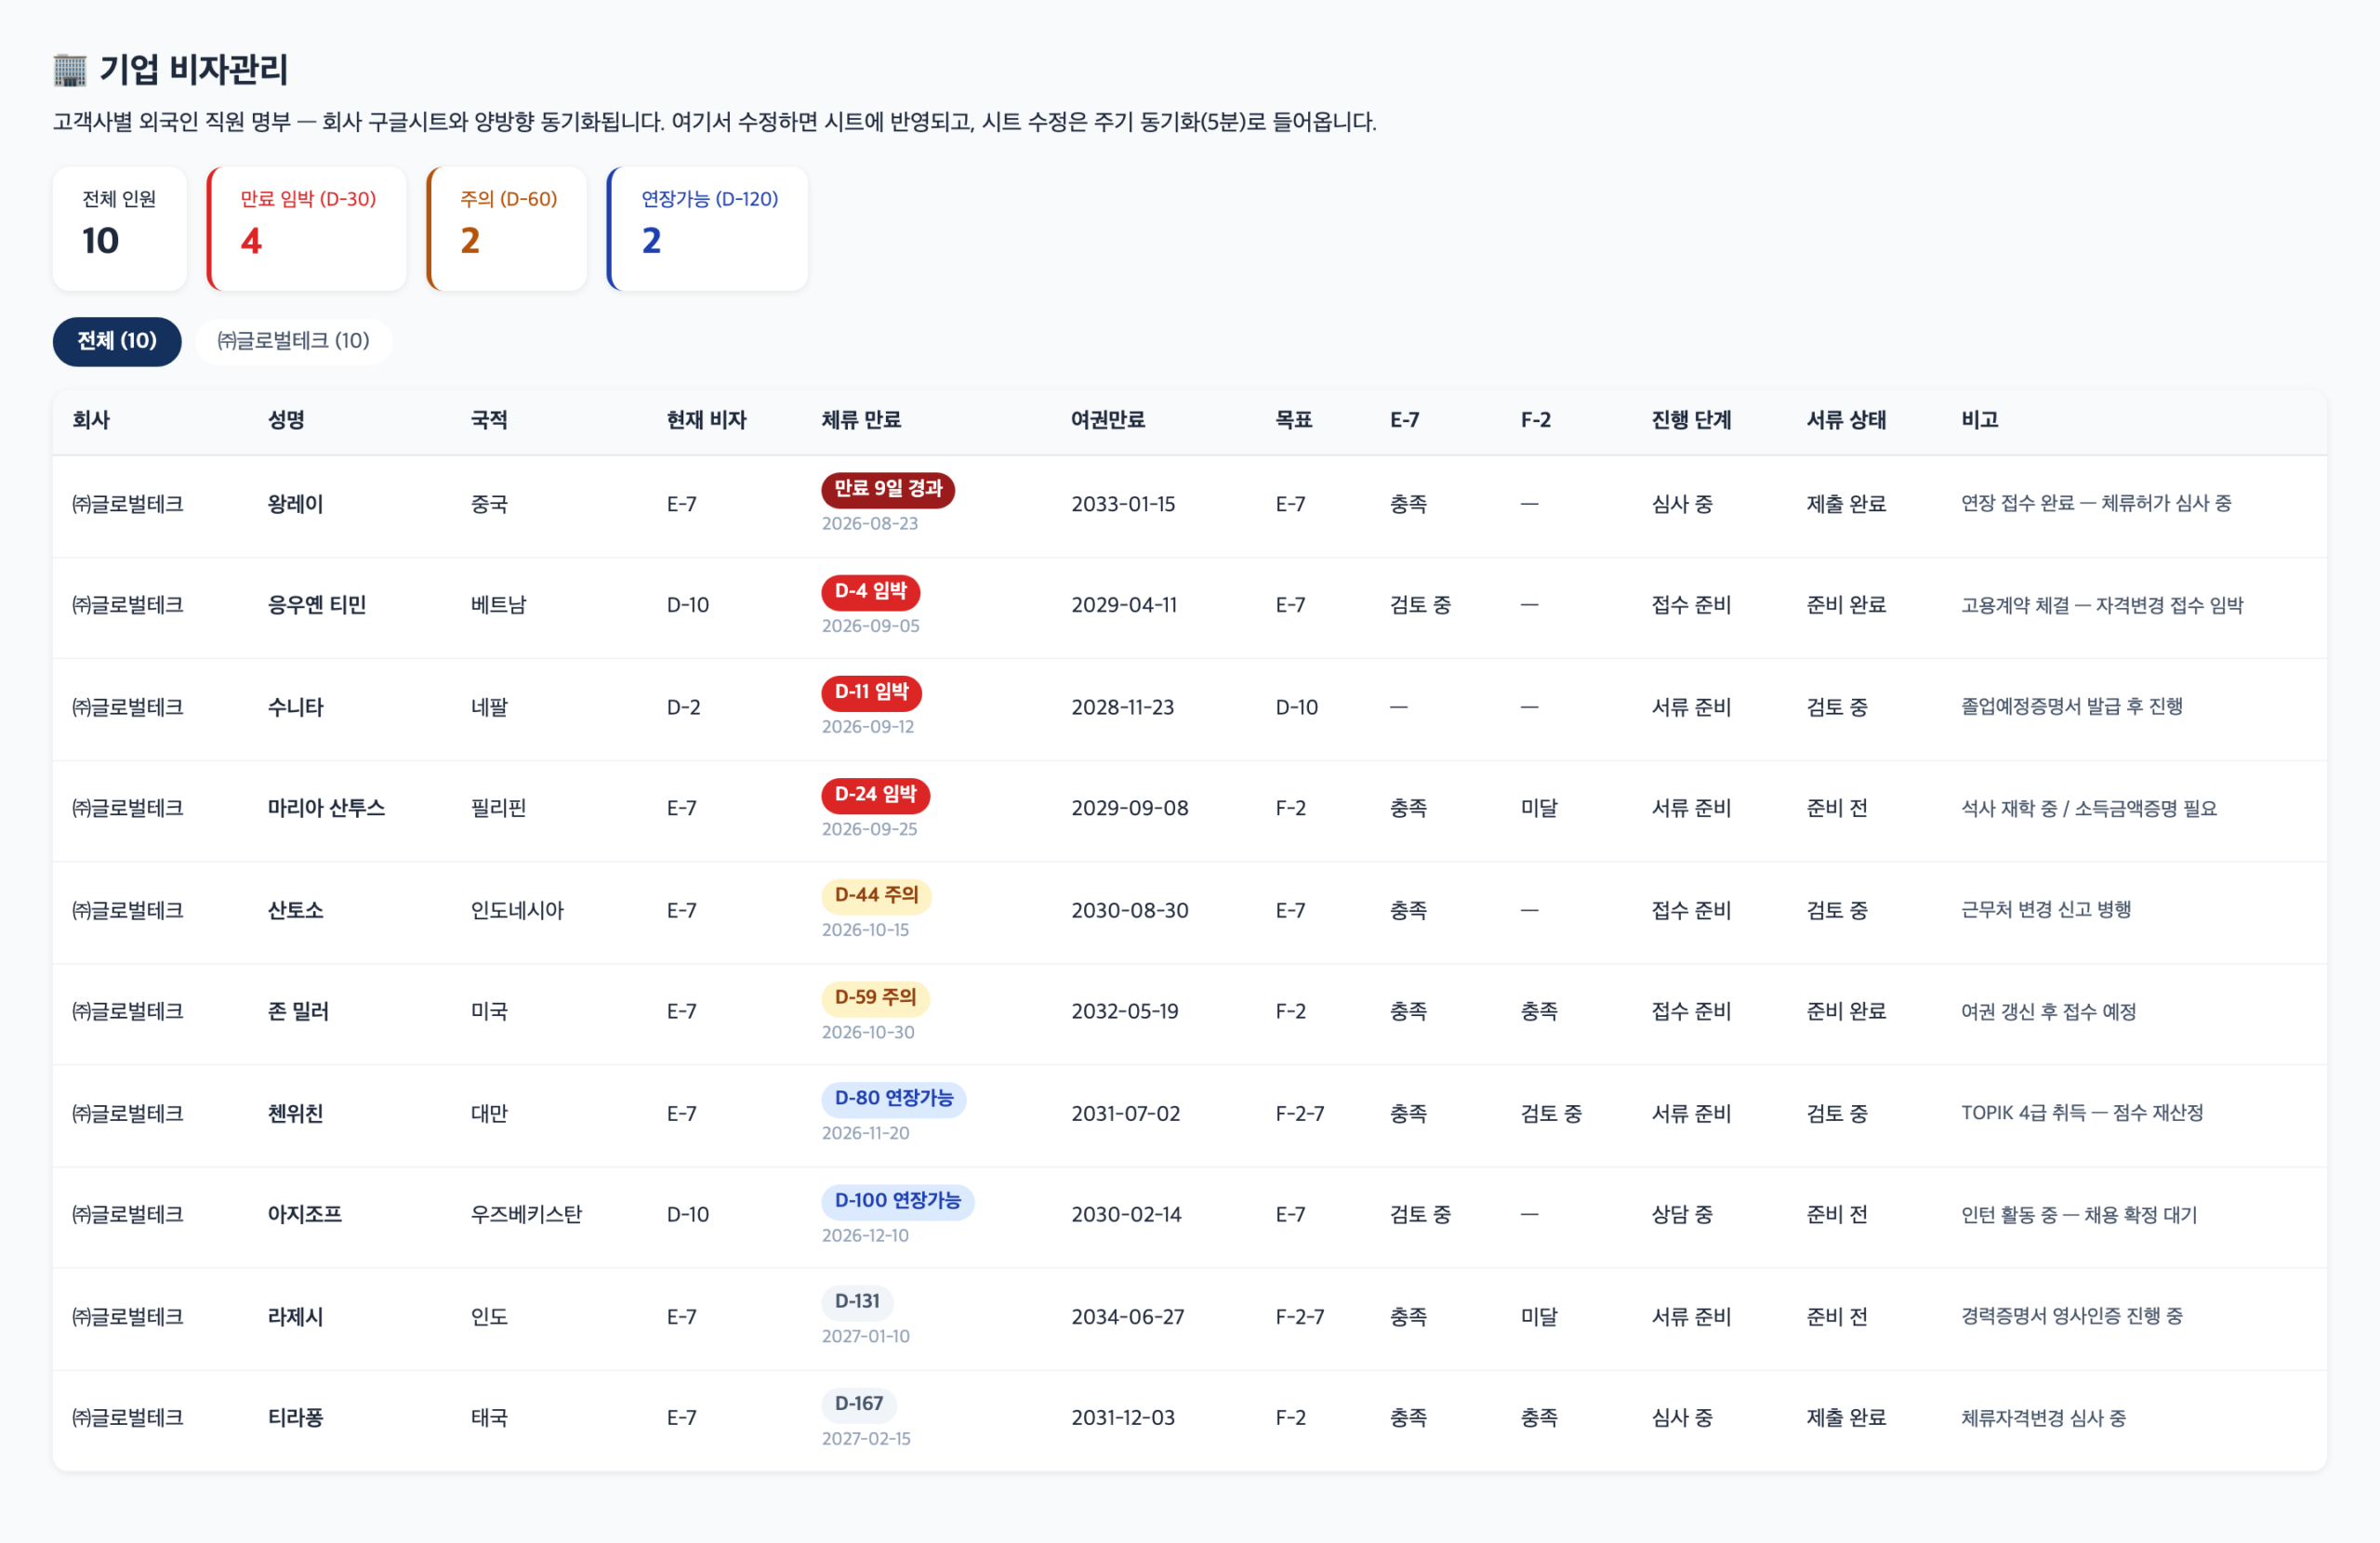Click the building icon beside 기업 비자관리
The image size is (2380, 1543).
70,70
